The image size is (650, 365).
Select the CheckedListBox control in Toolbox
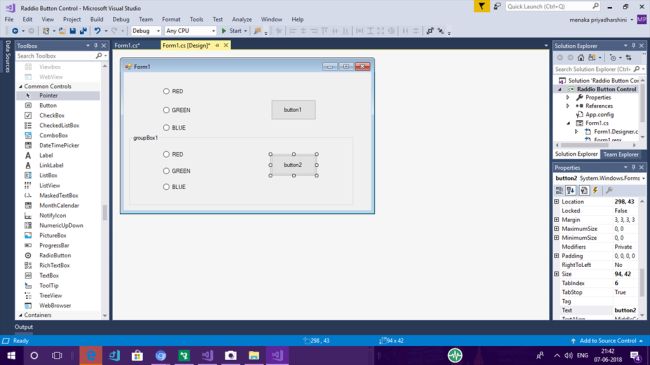point(58,125)
